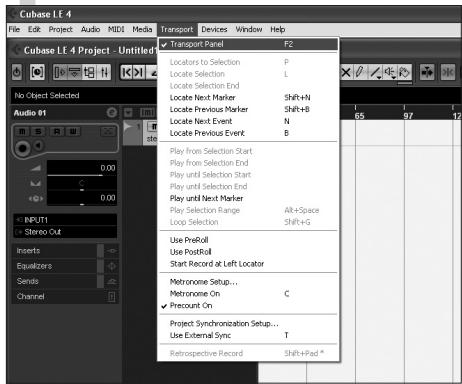Open Project Synchronization Setup...

pos(248,324)
